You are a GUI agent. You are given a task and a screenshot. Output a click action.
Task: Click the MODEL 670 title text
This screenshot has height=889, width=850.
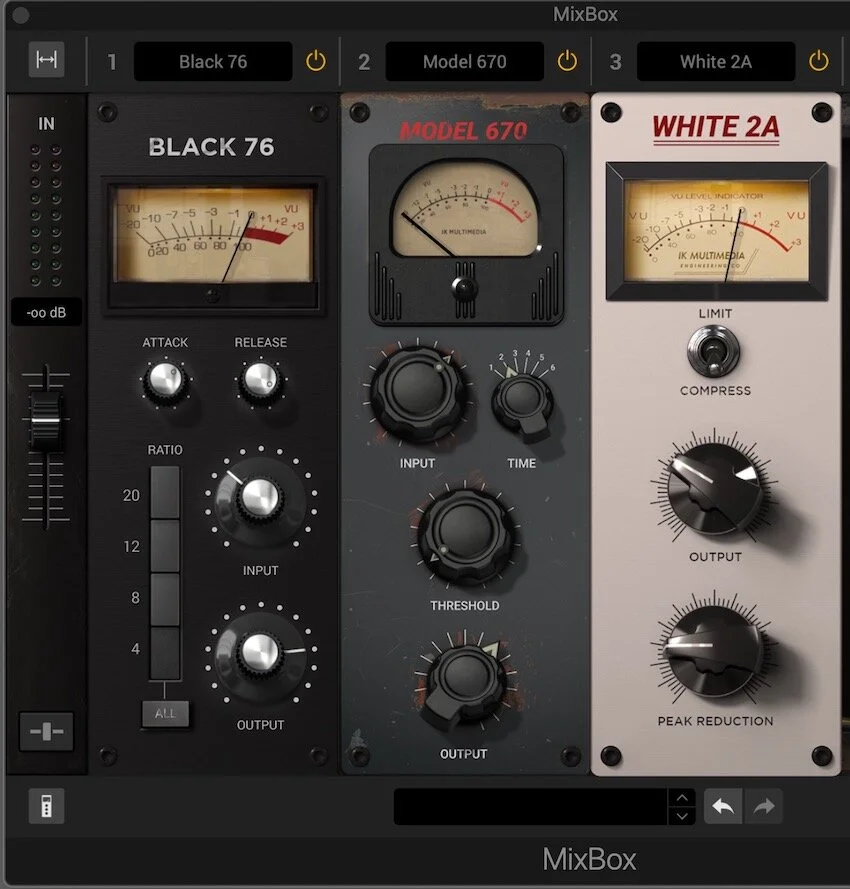point(464,131)
